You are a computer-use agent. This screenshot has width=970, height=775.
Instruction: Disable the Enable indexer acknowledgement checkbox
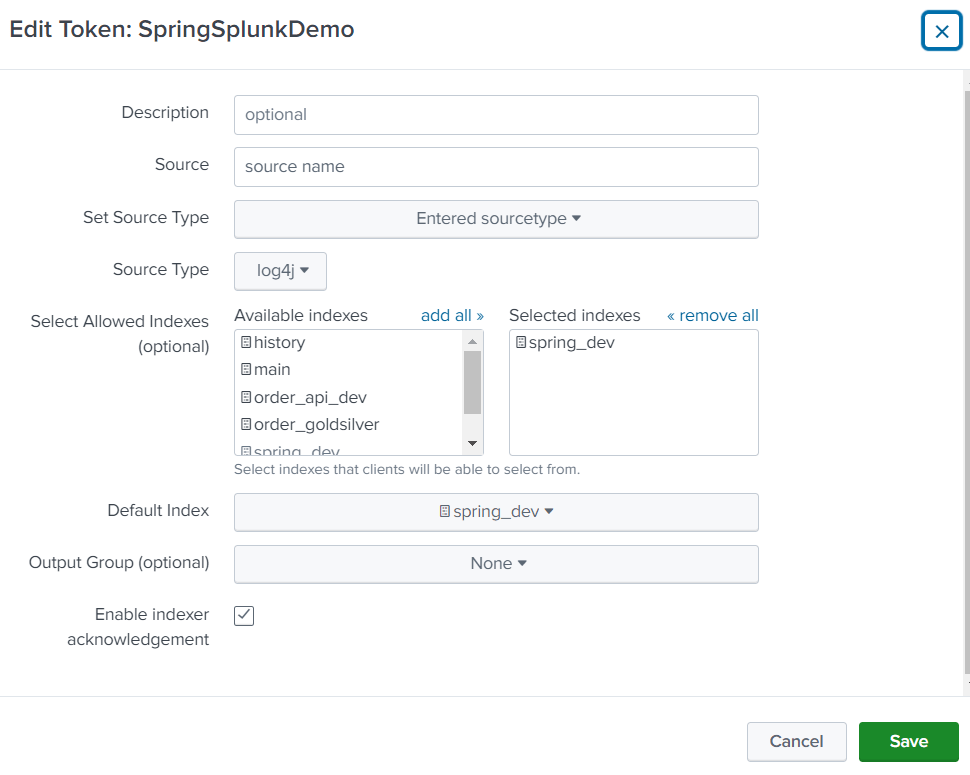pyautogui.click(x=243, y=615)
